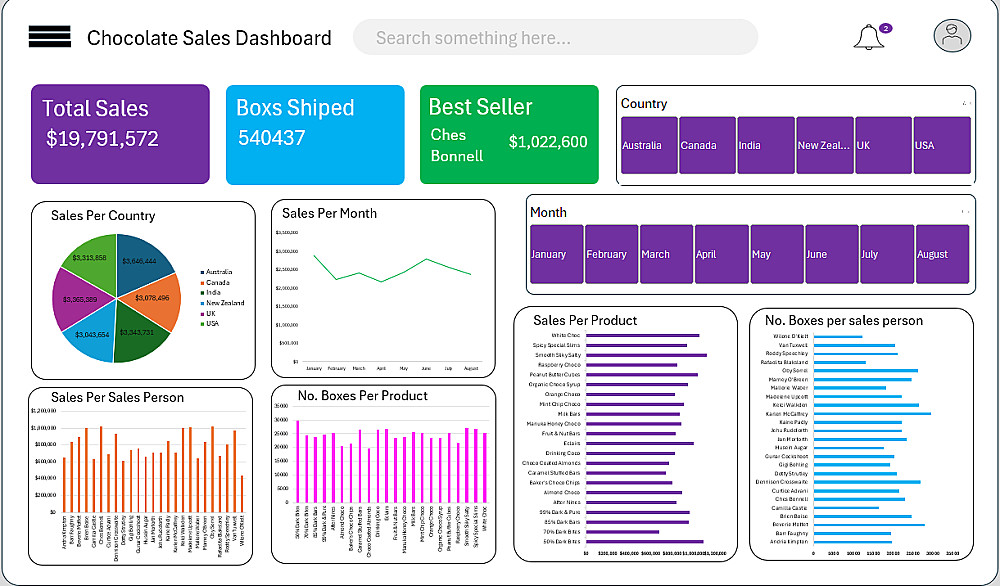Open the hamburger menu icon
This screenshot has height=586, width=1000.
pyautogui.click(x=50, y=38)
